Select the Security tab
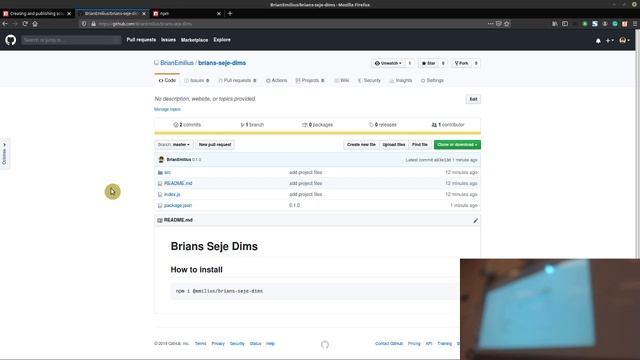The height and width of the screenshot is (360, 640). 369,80
